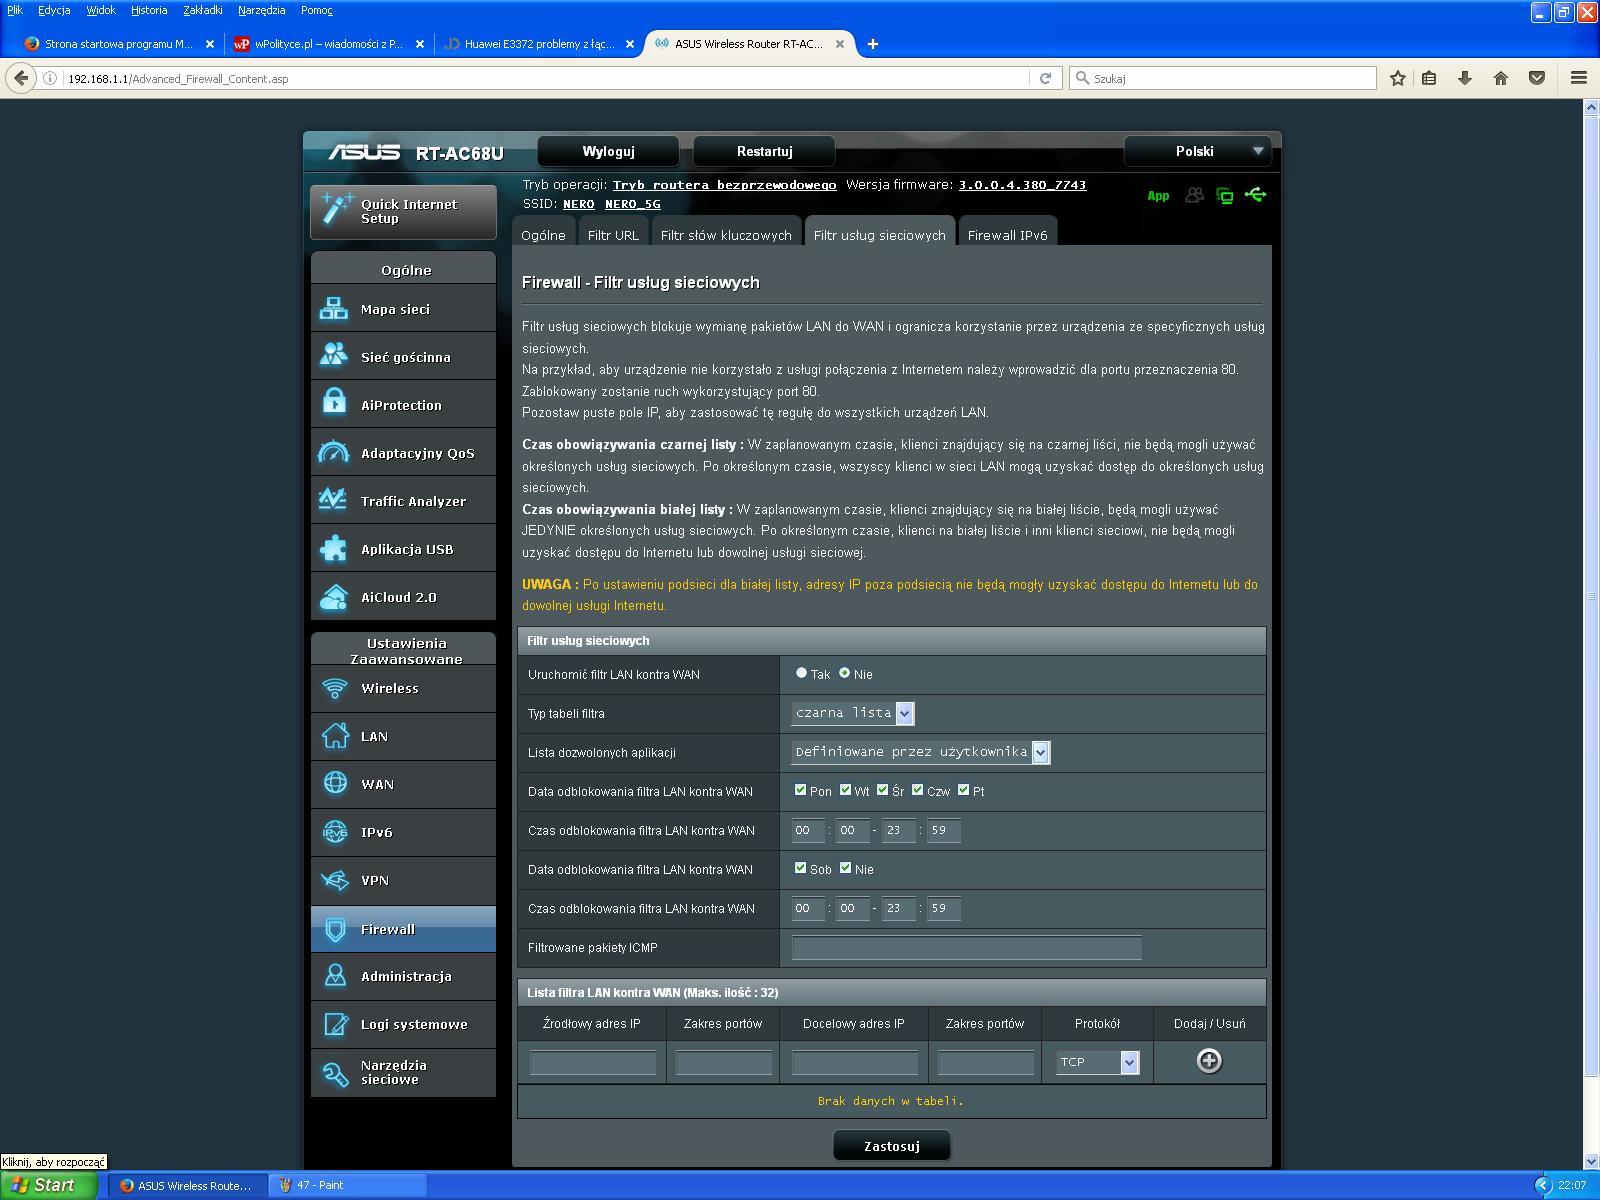Uncheck the Pon weekday checkbox

pos(800,790)
